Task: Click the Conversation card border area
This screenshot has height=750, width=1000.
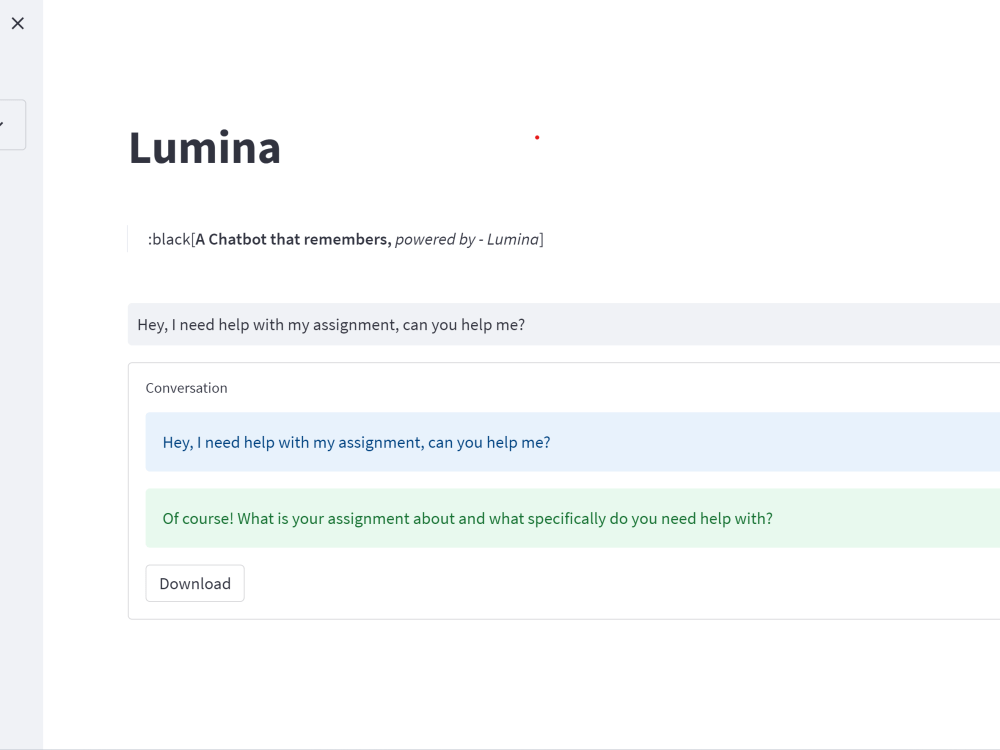Action: tap(128, 490)
